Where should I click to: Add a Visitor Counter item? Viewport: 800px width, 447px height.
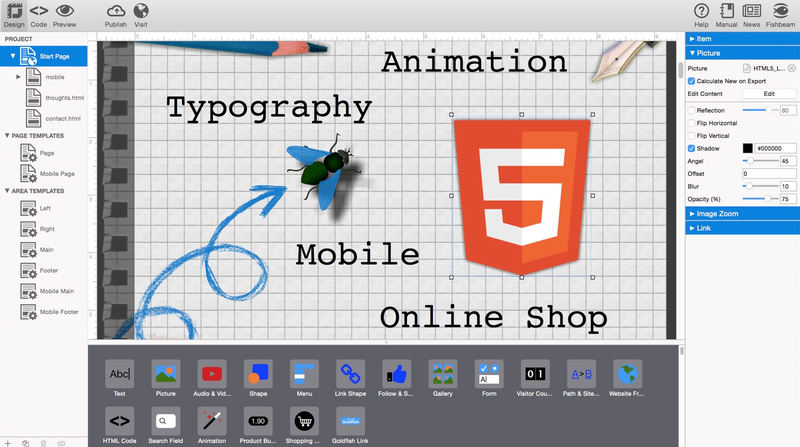pos(535,379)
